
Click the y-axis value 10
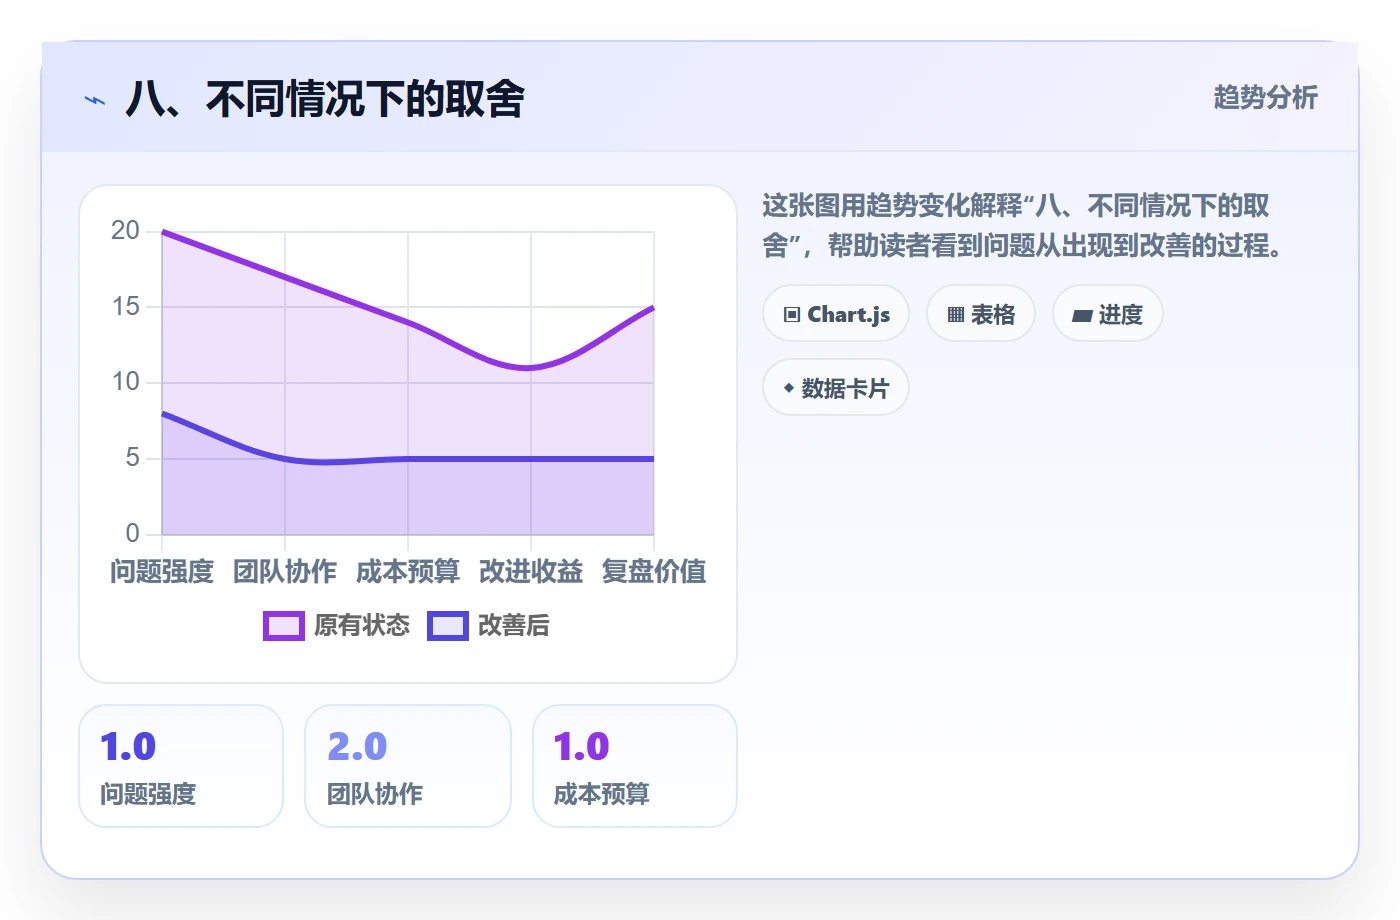126,382
